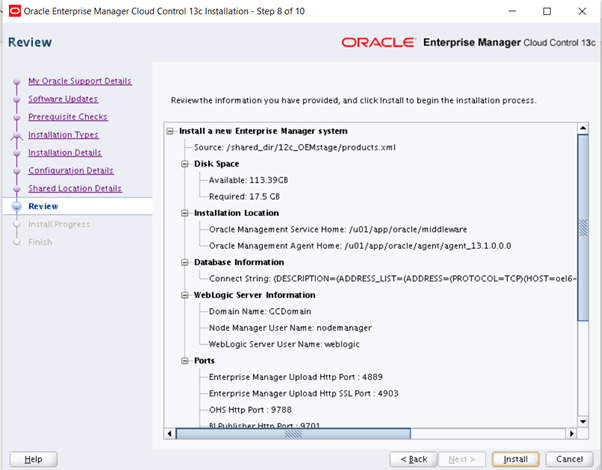The image size is (602, 470).
Task: Go to My Oracle Support Details step
Action: [79, 81]
